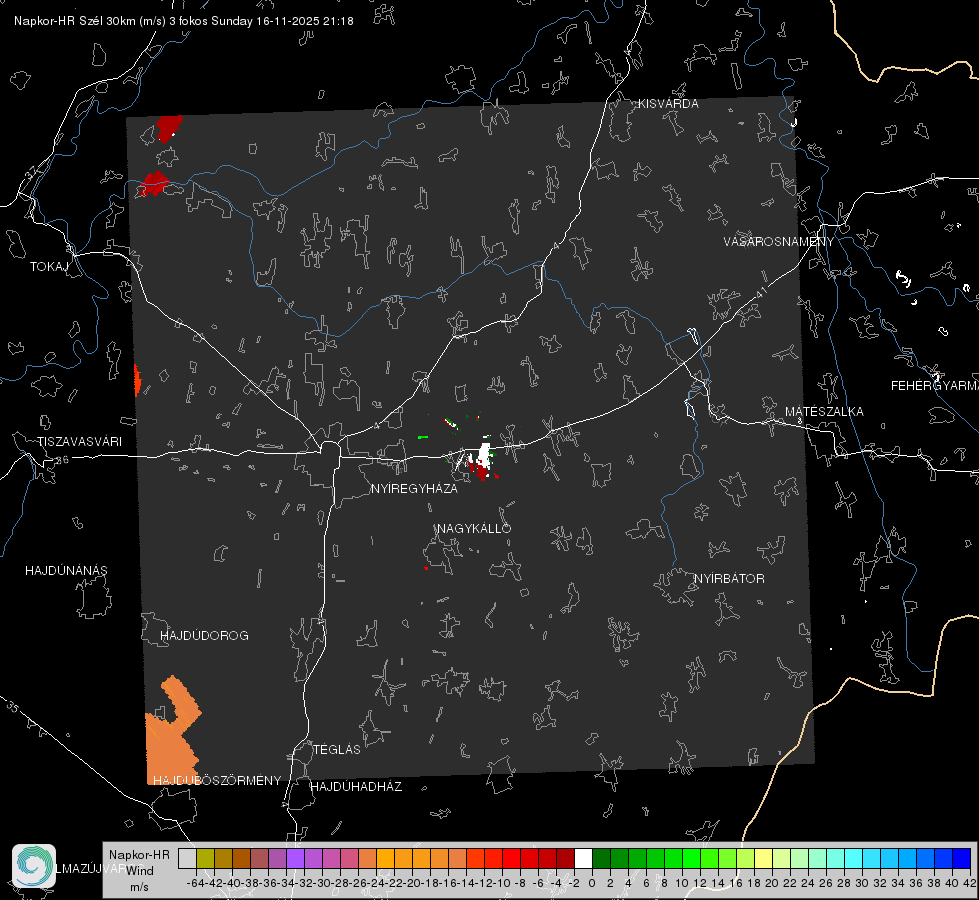The image size is (979, 900).
Task: Click the '-64' value at the legend's left end
Action: (x=195, y=883)
